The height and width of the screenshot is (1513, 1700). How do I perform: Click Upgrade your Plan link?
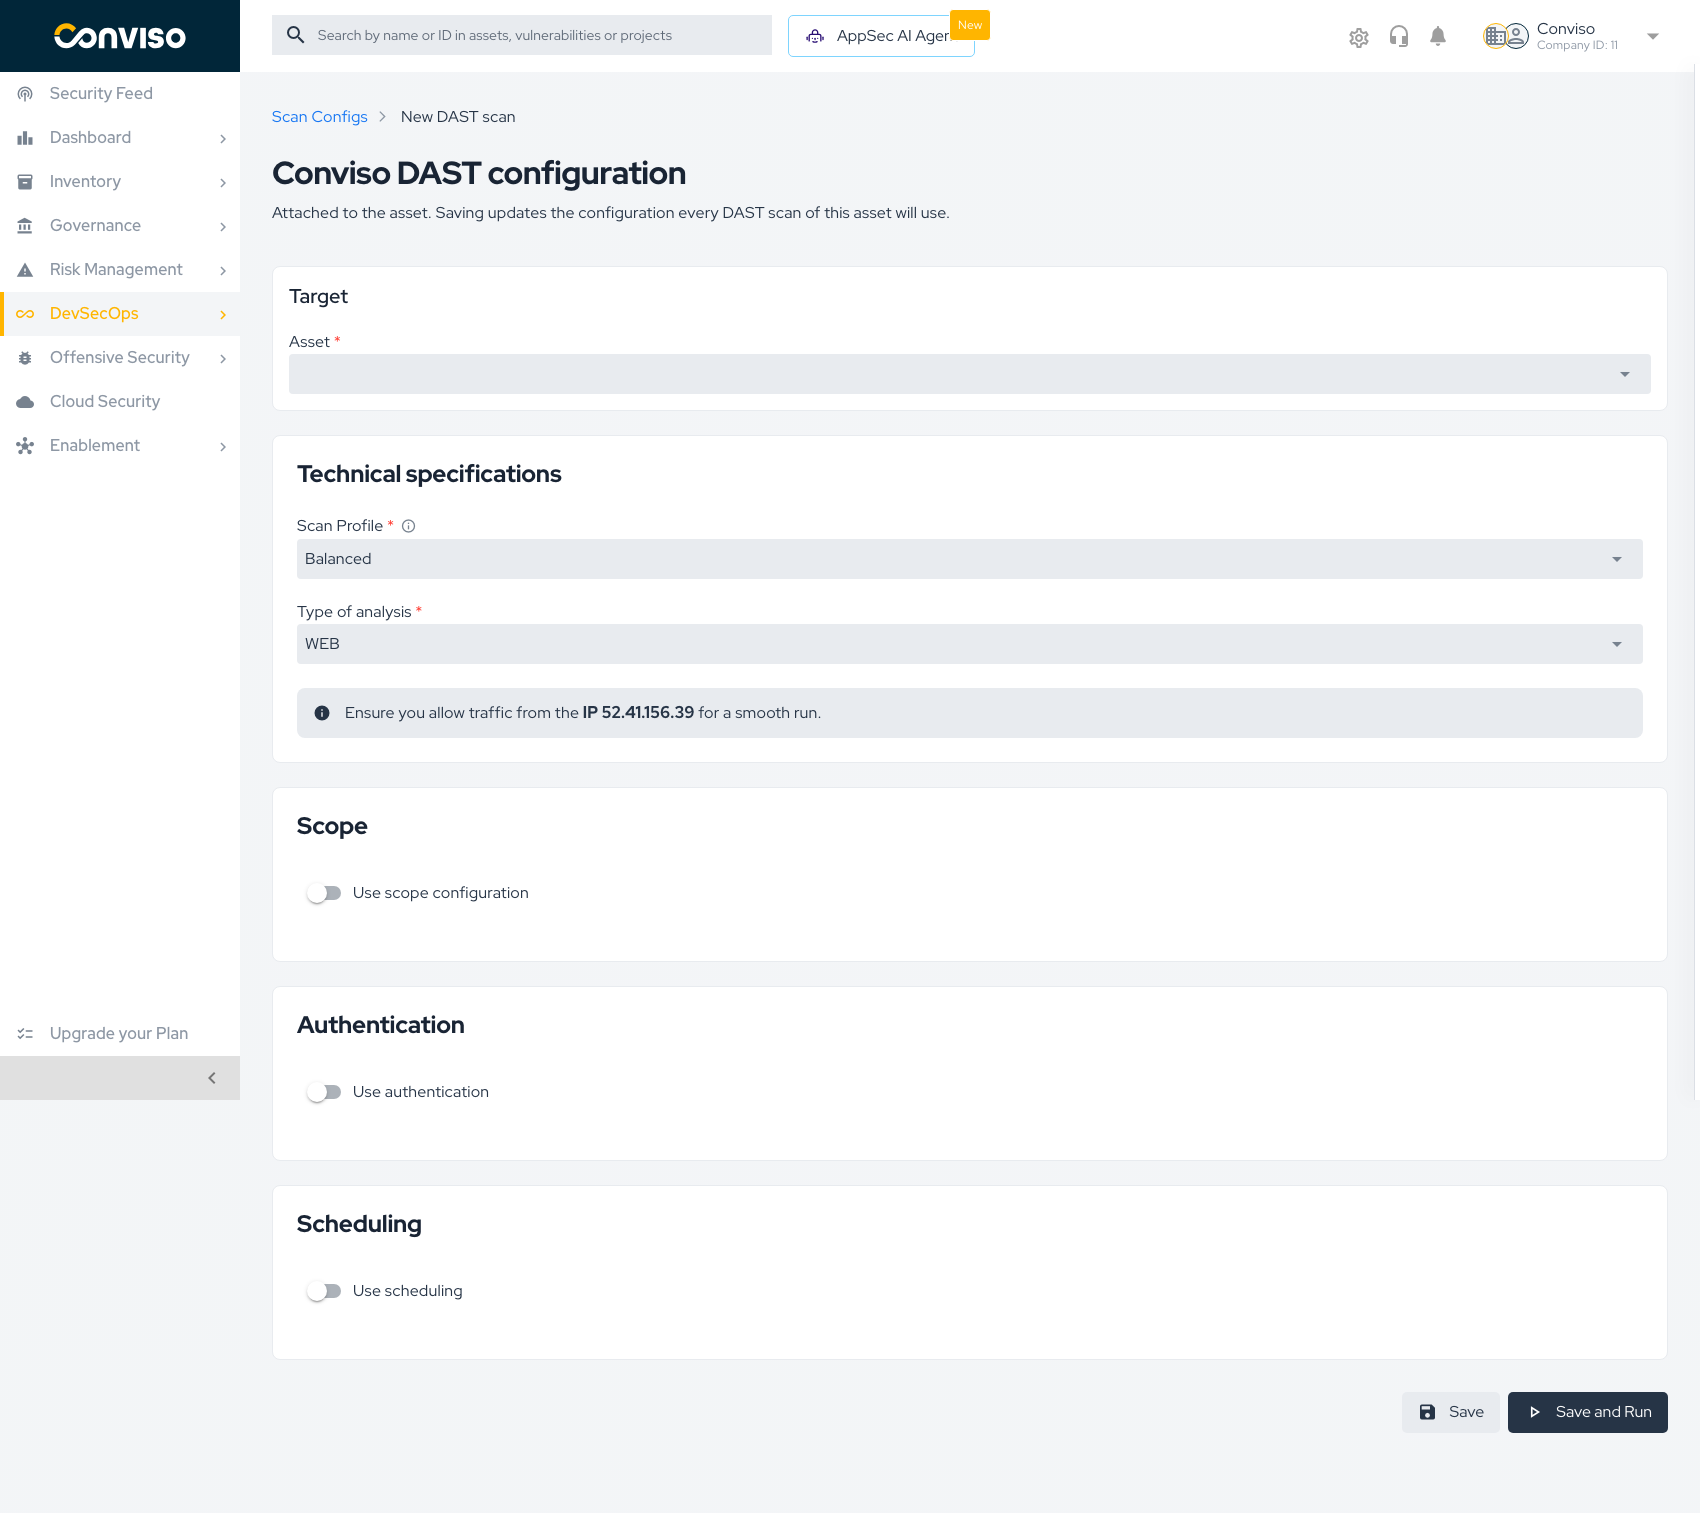120,1034
